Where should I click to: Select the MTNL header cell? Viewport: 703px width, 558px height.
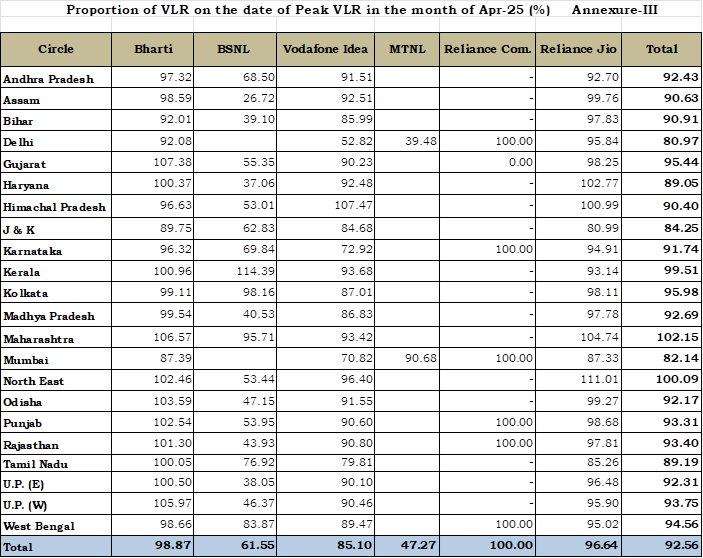[x=407, y=49]
